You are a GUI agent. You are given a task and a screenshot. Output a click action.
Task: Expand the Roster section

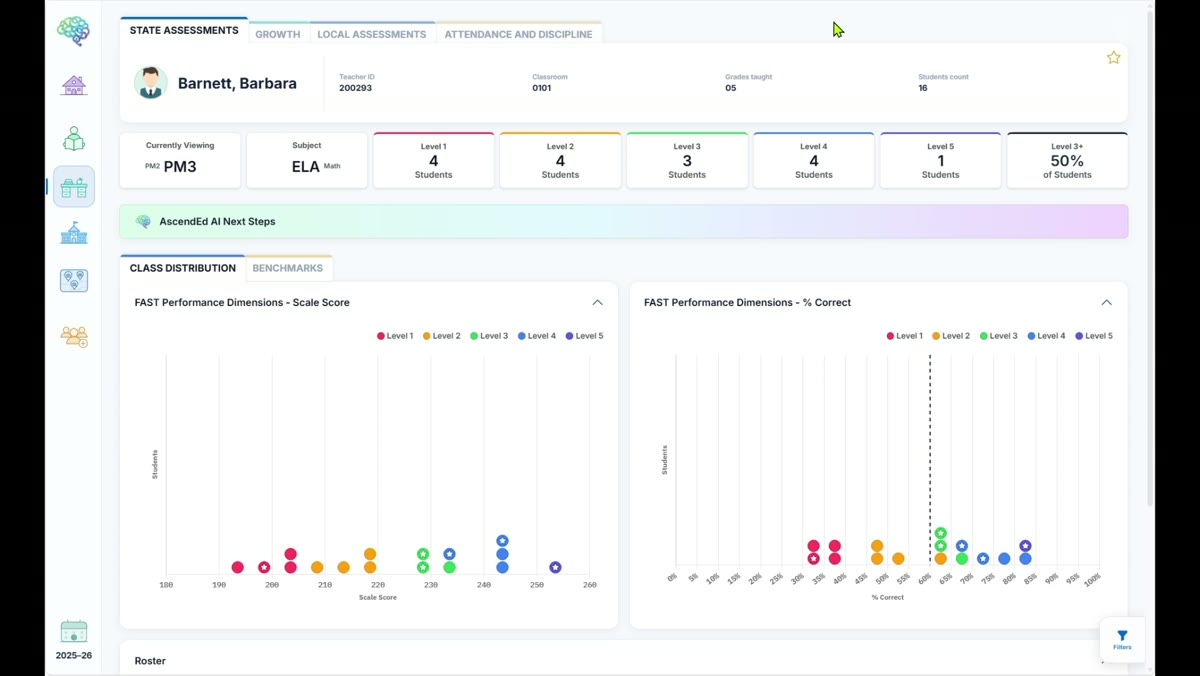(x=624, y=660)
